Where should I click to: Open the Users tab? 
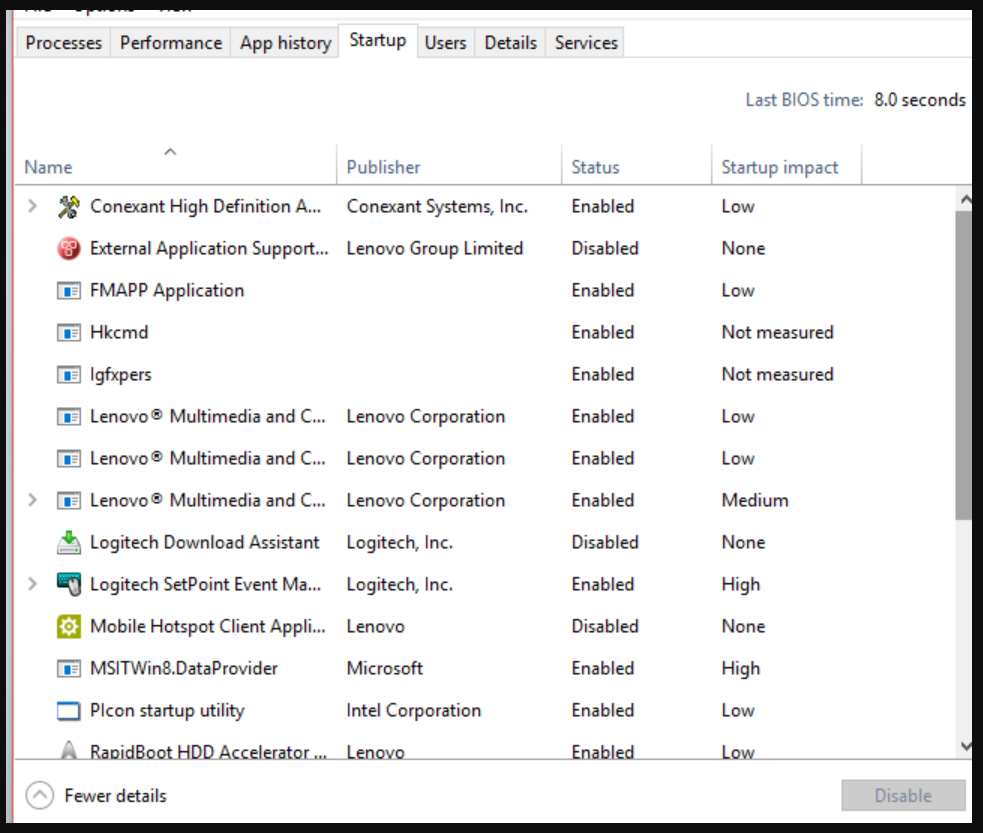tap(445, 43)
